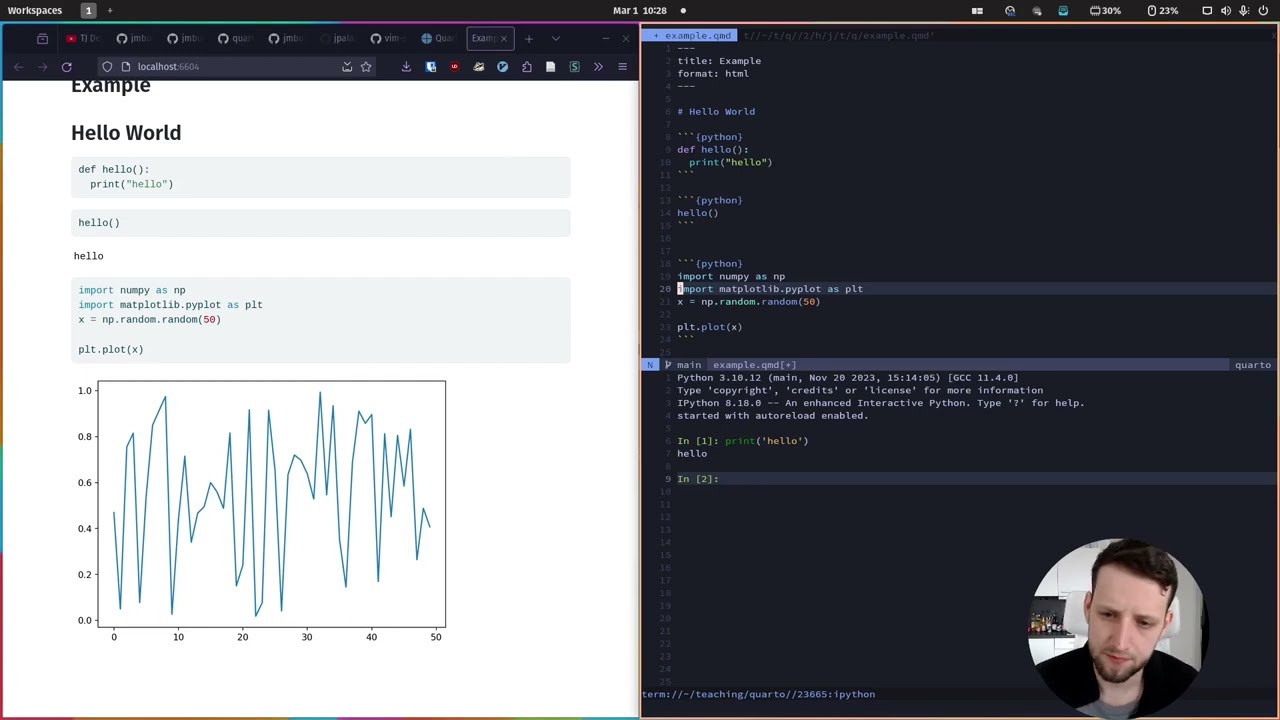Select workspace 1 in the top bar

pyautogui.click(x=88, y=10)
